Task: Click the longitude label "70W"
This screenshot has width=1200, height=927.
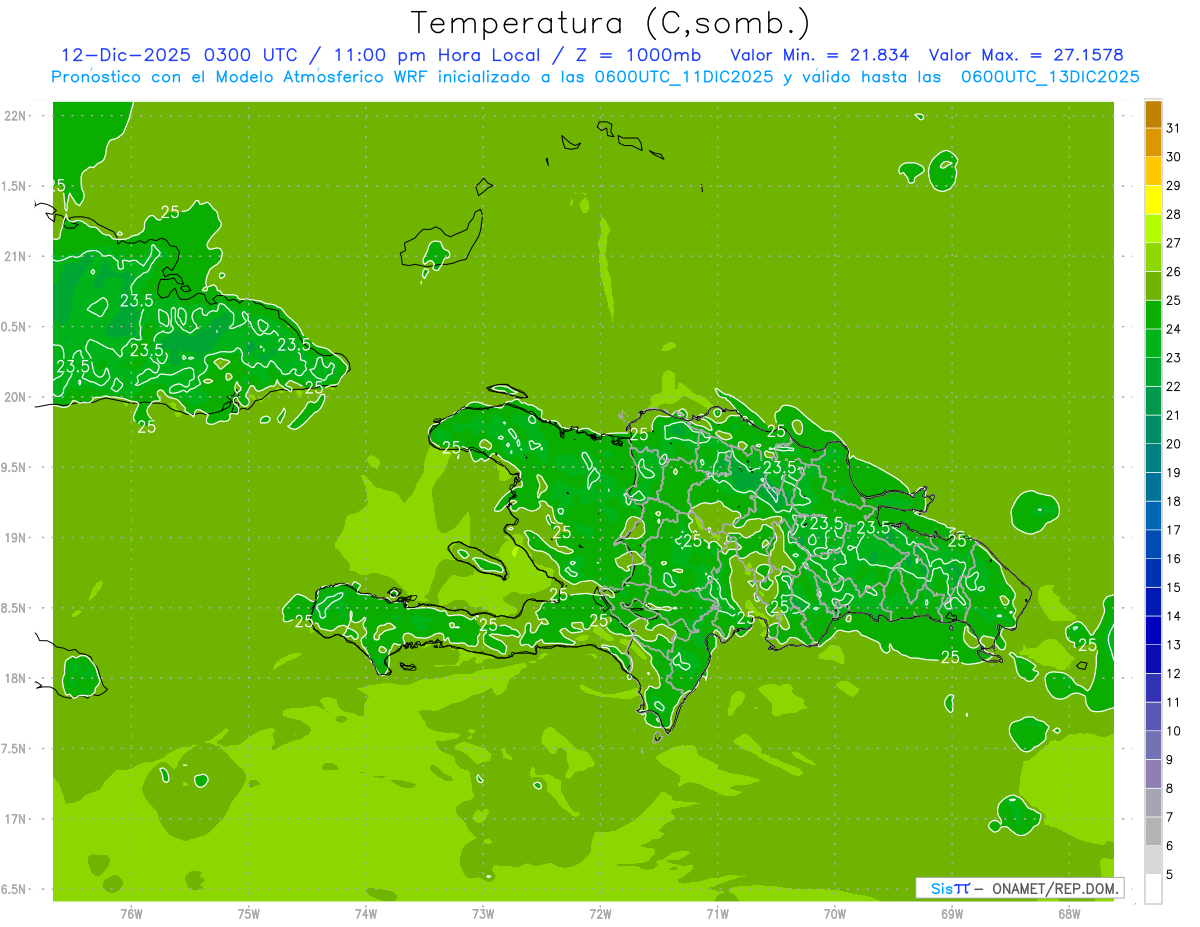Action: (x=835, y=914)
